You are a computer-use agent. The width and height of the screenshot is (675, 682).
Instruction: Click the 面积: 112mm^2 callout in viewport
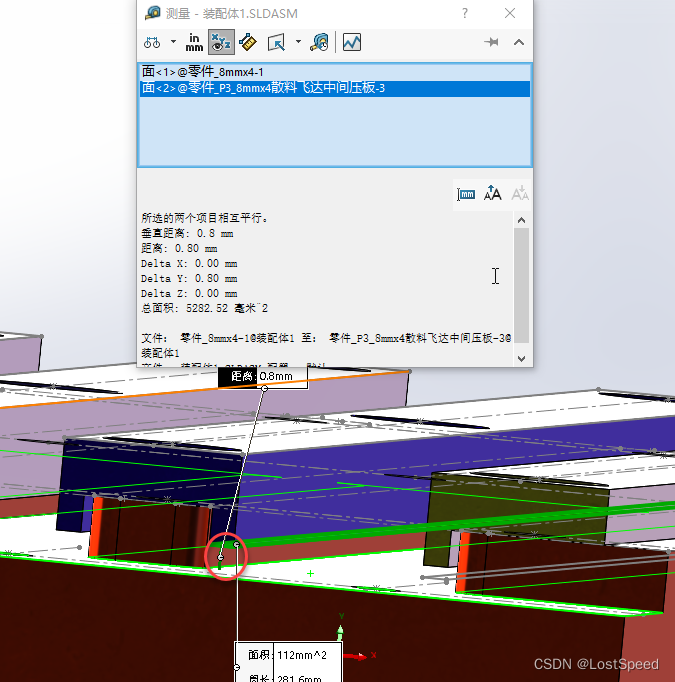[x=288, y=655]
